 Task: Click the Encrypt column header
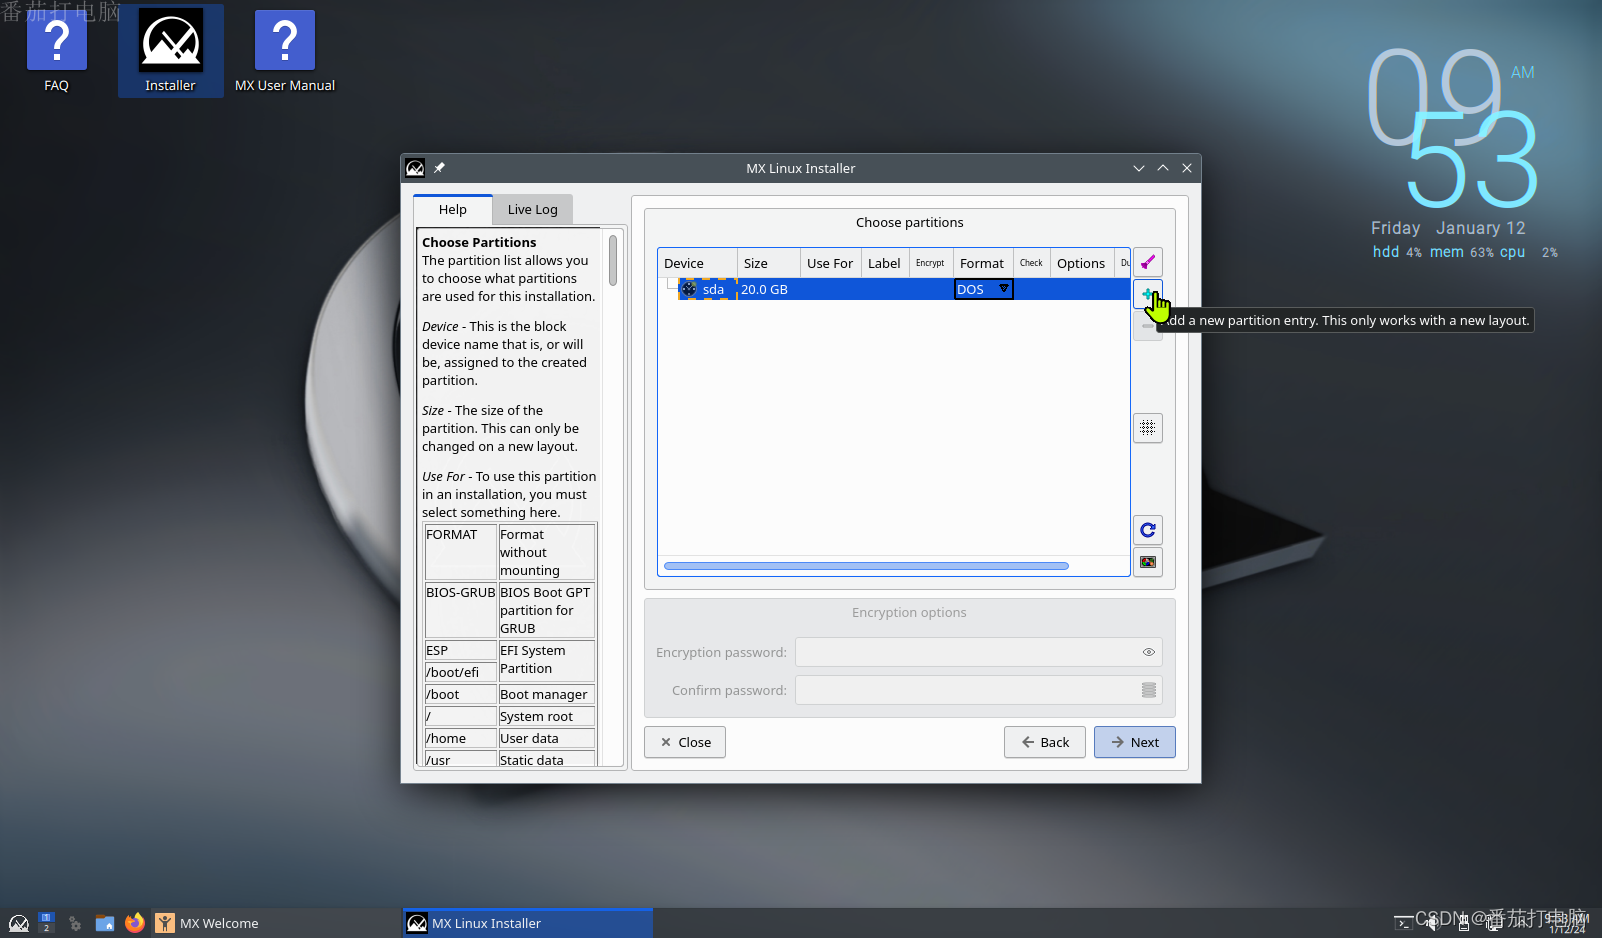click(x=930, y=263)
